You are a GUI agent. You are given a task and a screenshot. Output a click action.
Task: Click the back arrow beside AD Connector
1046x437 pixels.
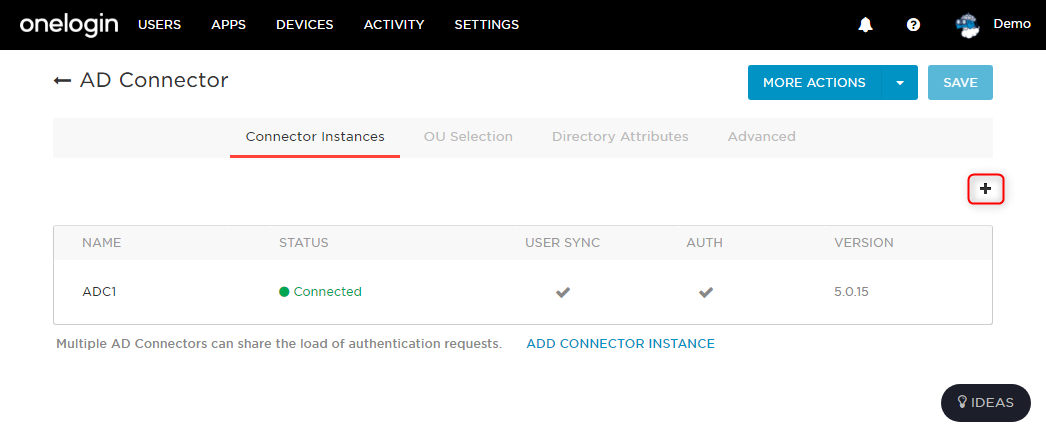(x=62, y=81)
